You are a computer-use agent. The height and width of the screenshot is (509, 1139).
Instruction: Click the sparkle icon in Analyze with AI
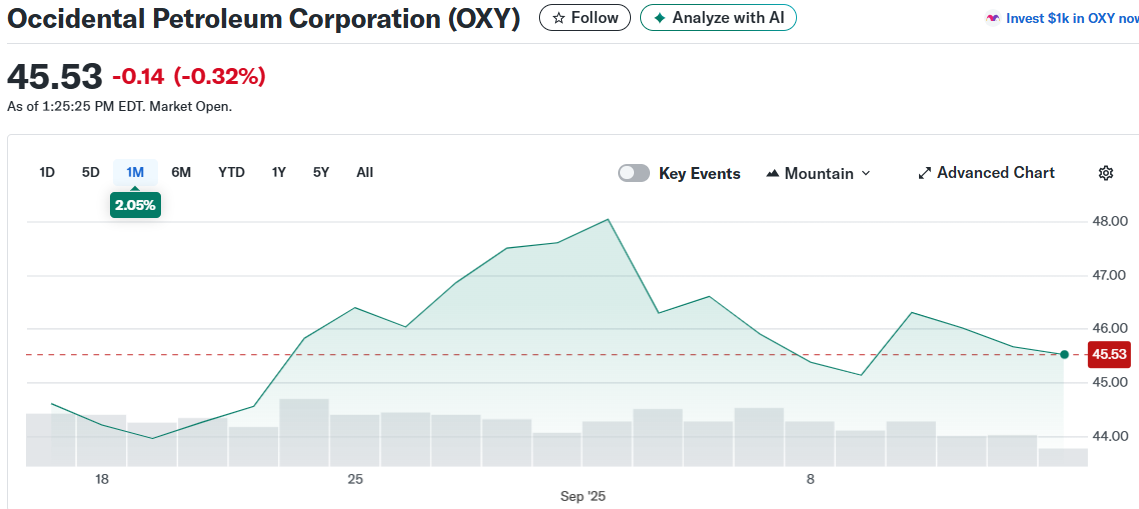tap(659, 18)
